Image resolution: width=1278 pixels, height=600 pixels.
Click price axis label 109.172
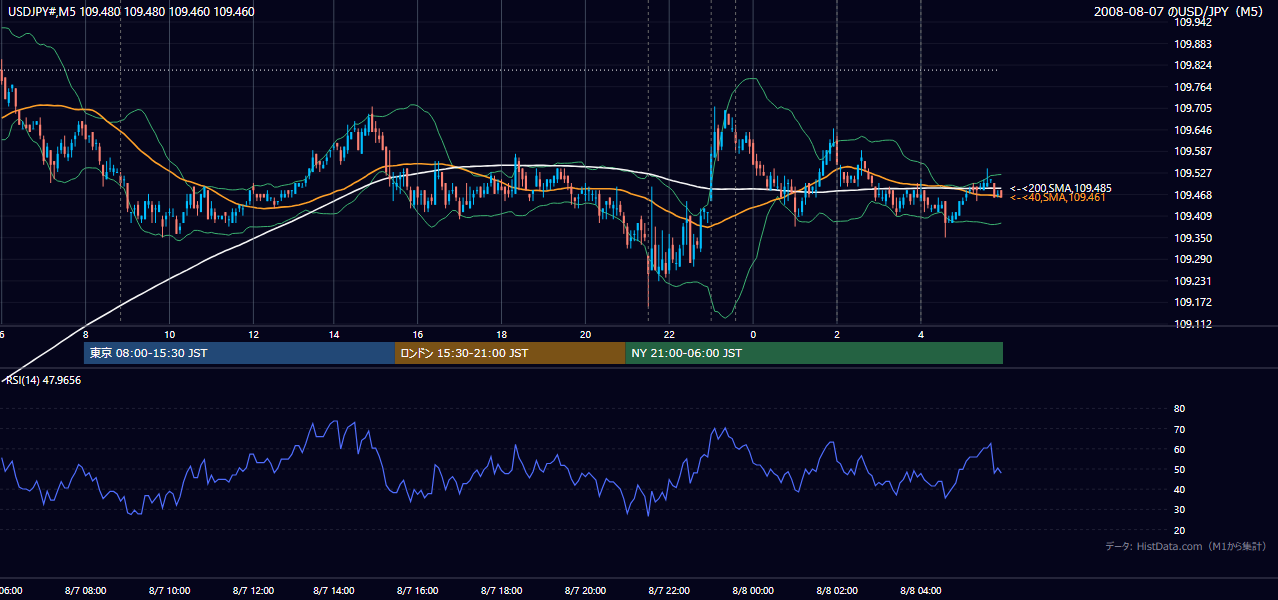[x=1194, y=302]
